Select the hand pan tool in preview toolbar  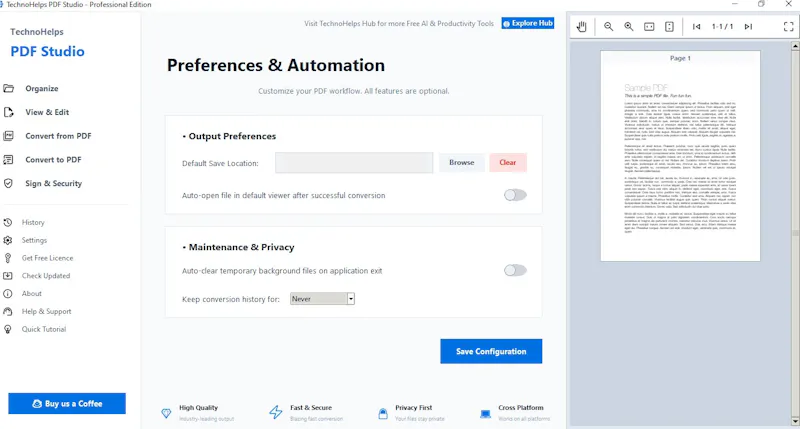tap(582, 27)
